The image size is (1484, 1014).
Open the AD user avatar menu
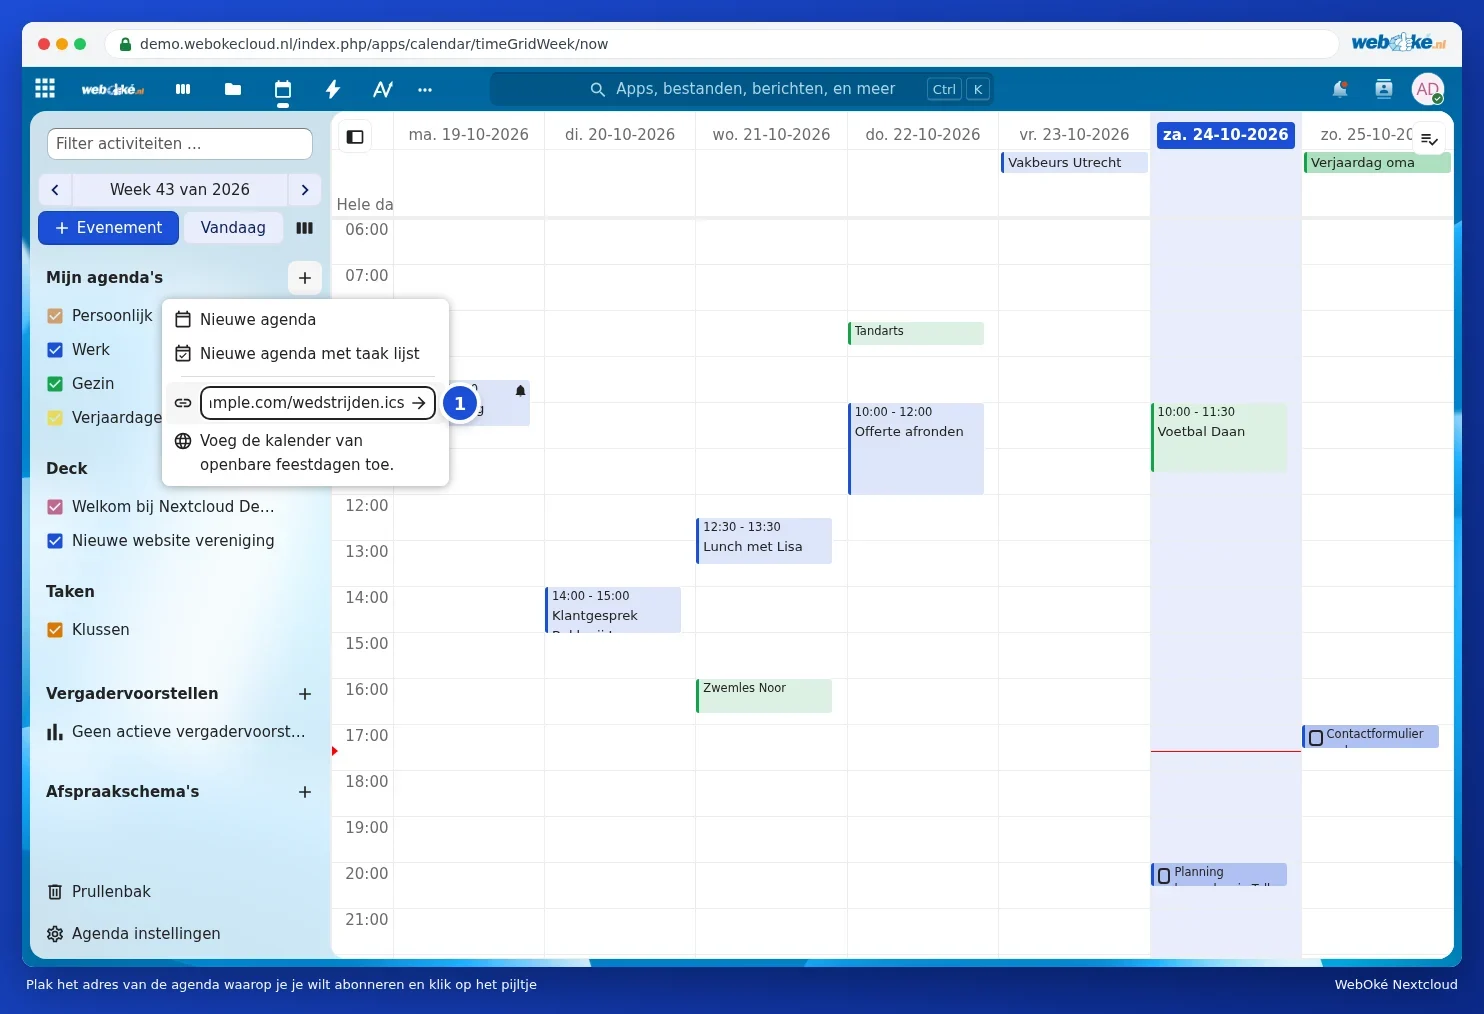[x=1428, y=89]
